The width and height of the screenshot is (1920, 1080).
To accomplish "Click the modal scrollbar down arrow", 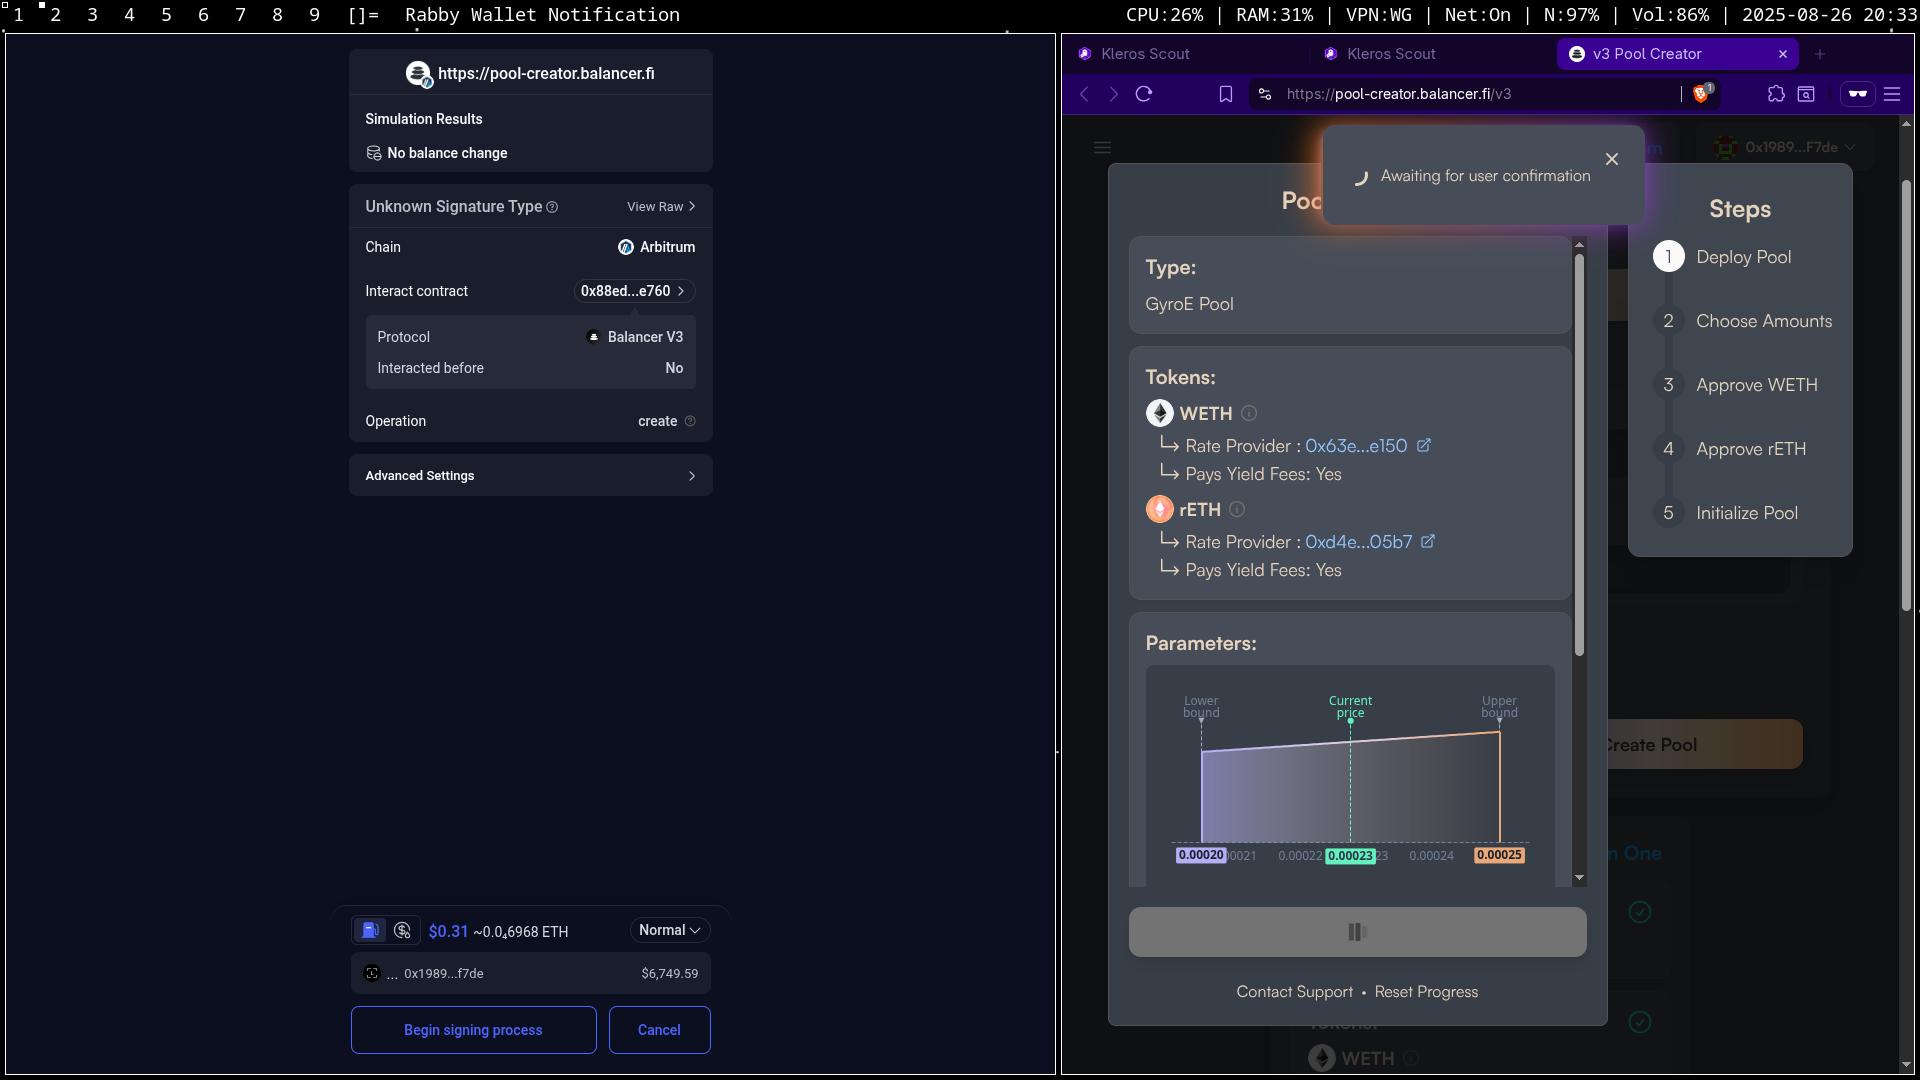I will pyautogui.click(x=1579, y=878).
